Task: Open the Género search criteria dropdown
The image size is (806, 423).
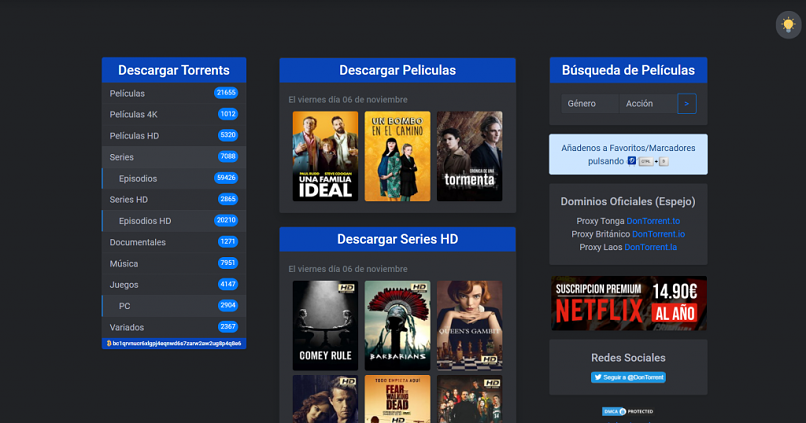Action: (x=590, y=103)
